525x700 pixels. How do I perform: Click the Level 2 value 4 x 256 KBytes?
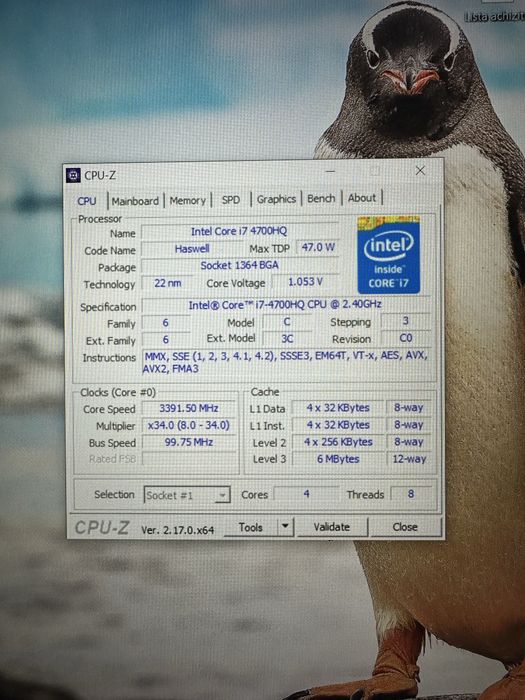coord(338,442)
